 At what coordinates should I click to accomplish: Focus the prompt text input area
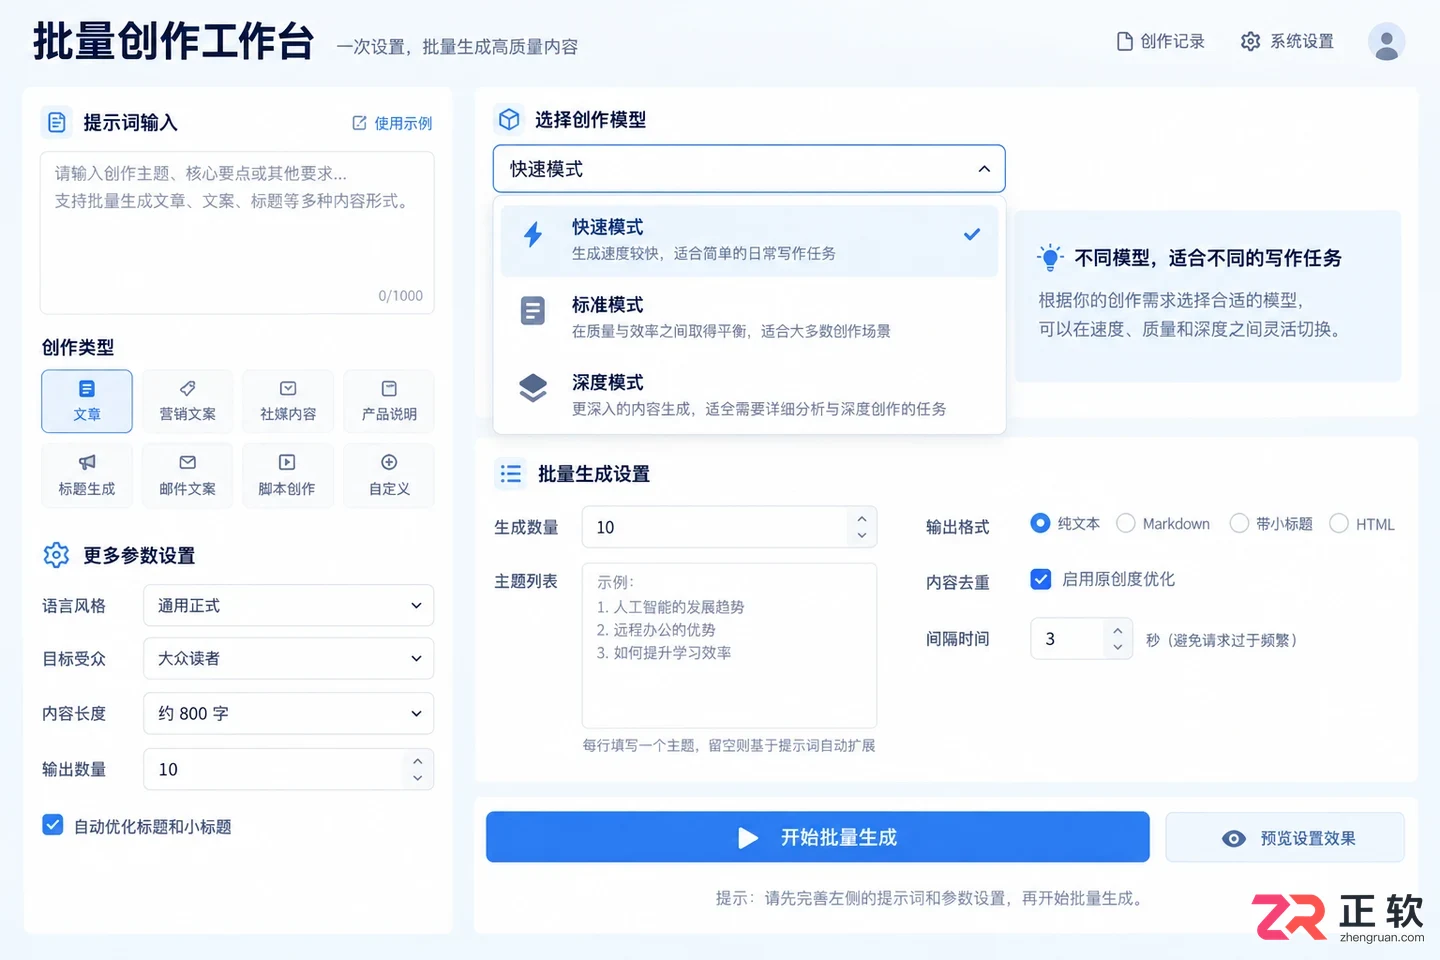coord(237,232)
